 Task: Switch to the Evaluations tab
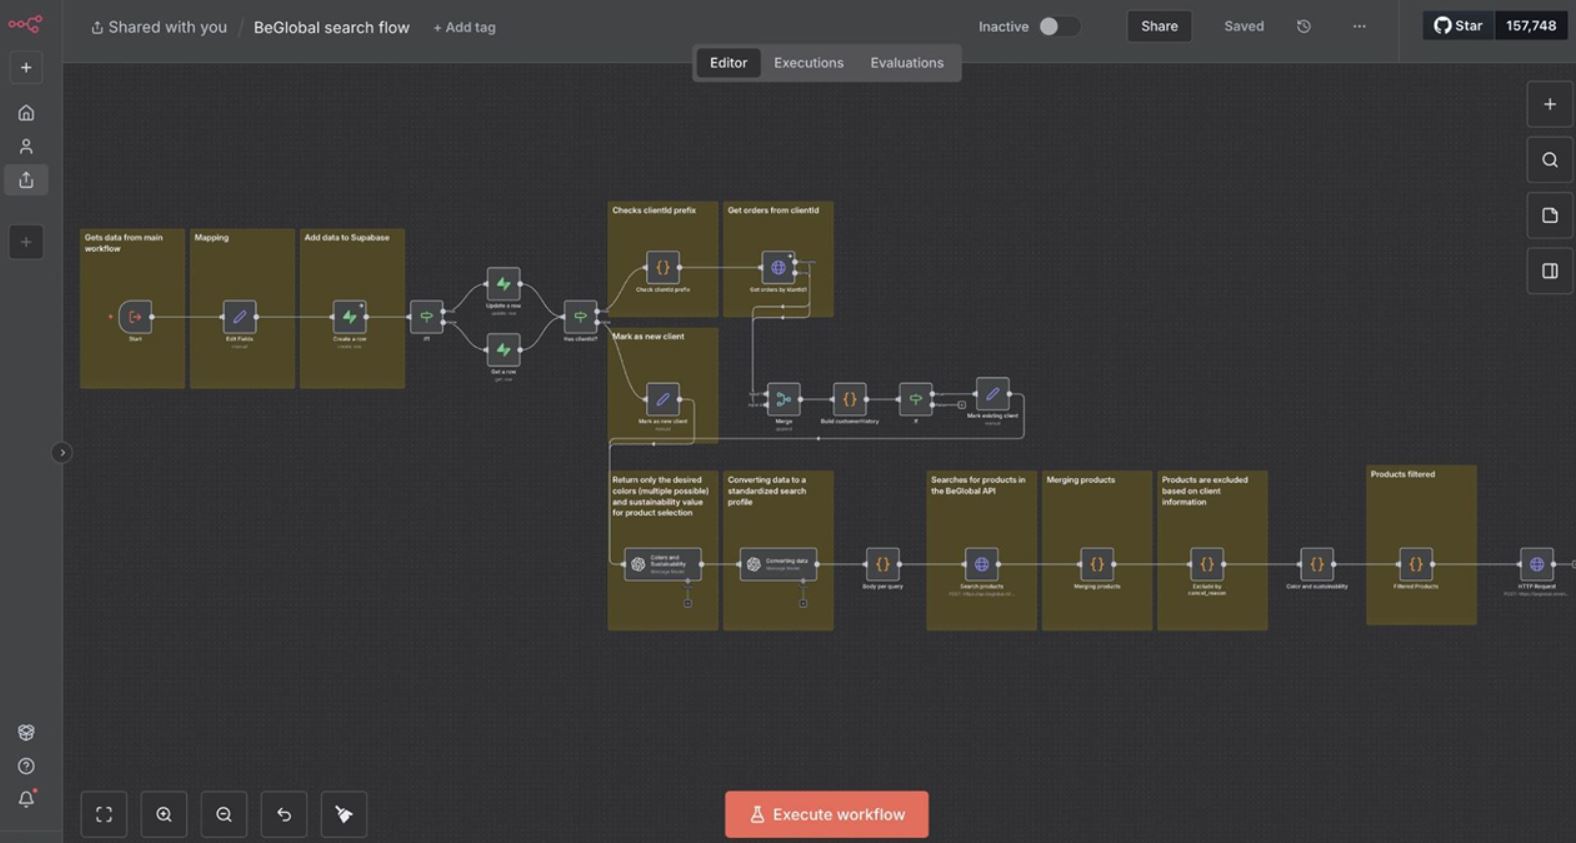tap(906, 63)
